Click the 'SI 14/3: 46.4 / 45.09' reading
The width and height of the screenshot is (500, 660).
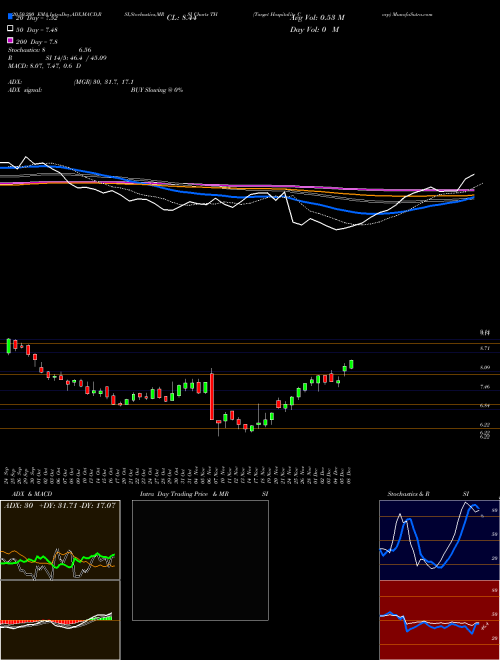click(x=76, y=58)
